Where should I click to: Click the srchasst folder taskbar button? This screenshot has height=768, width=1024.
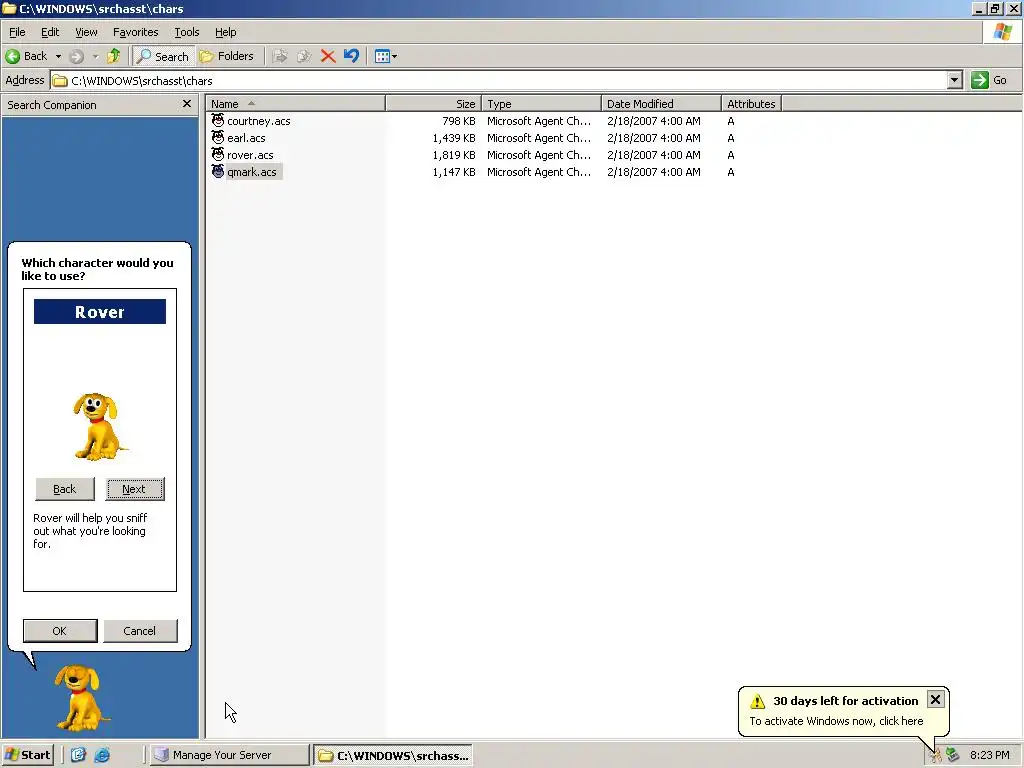tap(392, 756)
